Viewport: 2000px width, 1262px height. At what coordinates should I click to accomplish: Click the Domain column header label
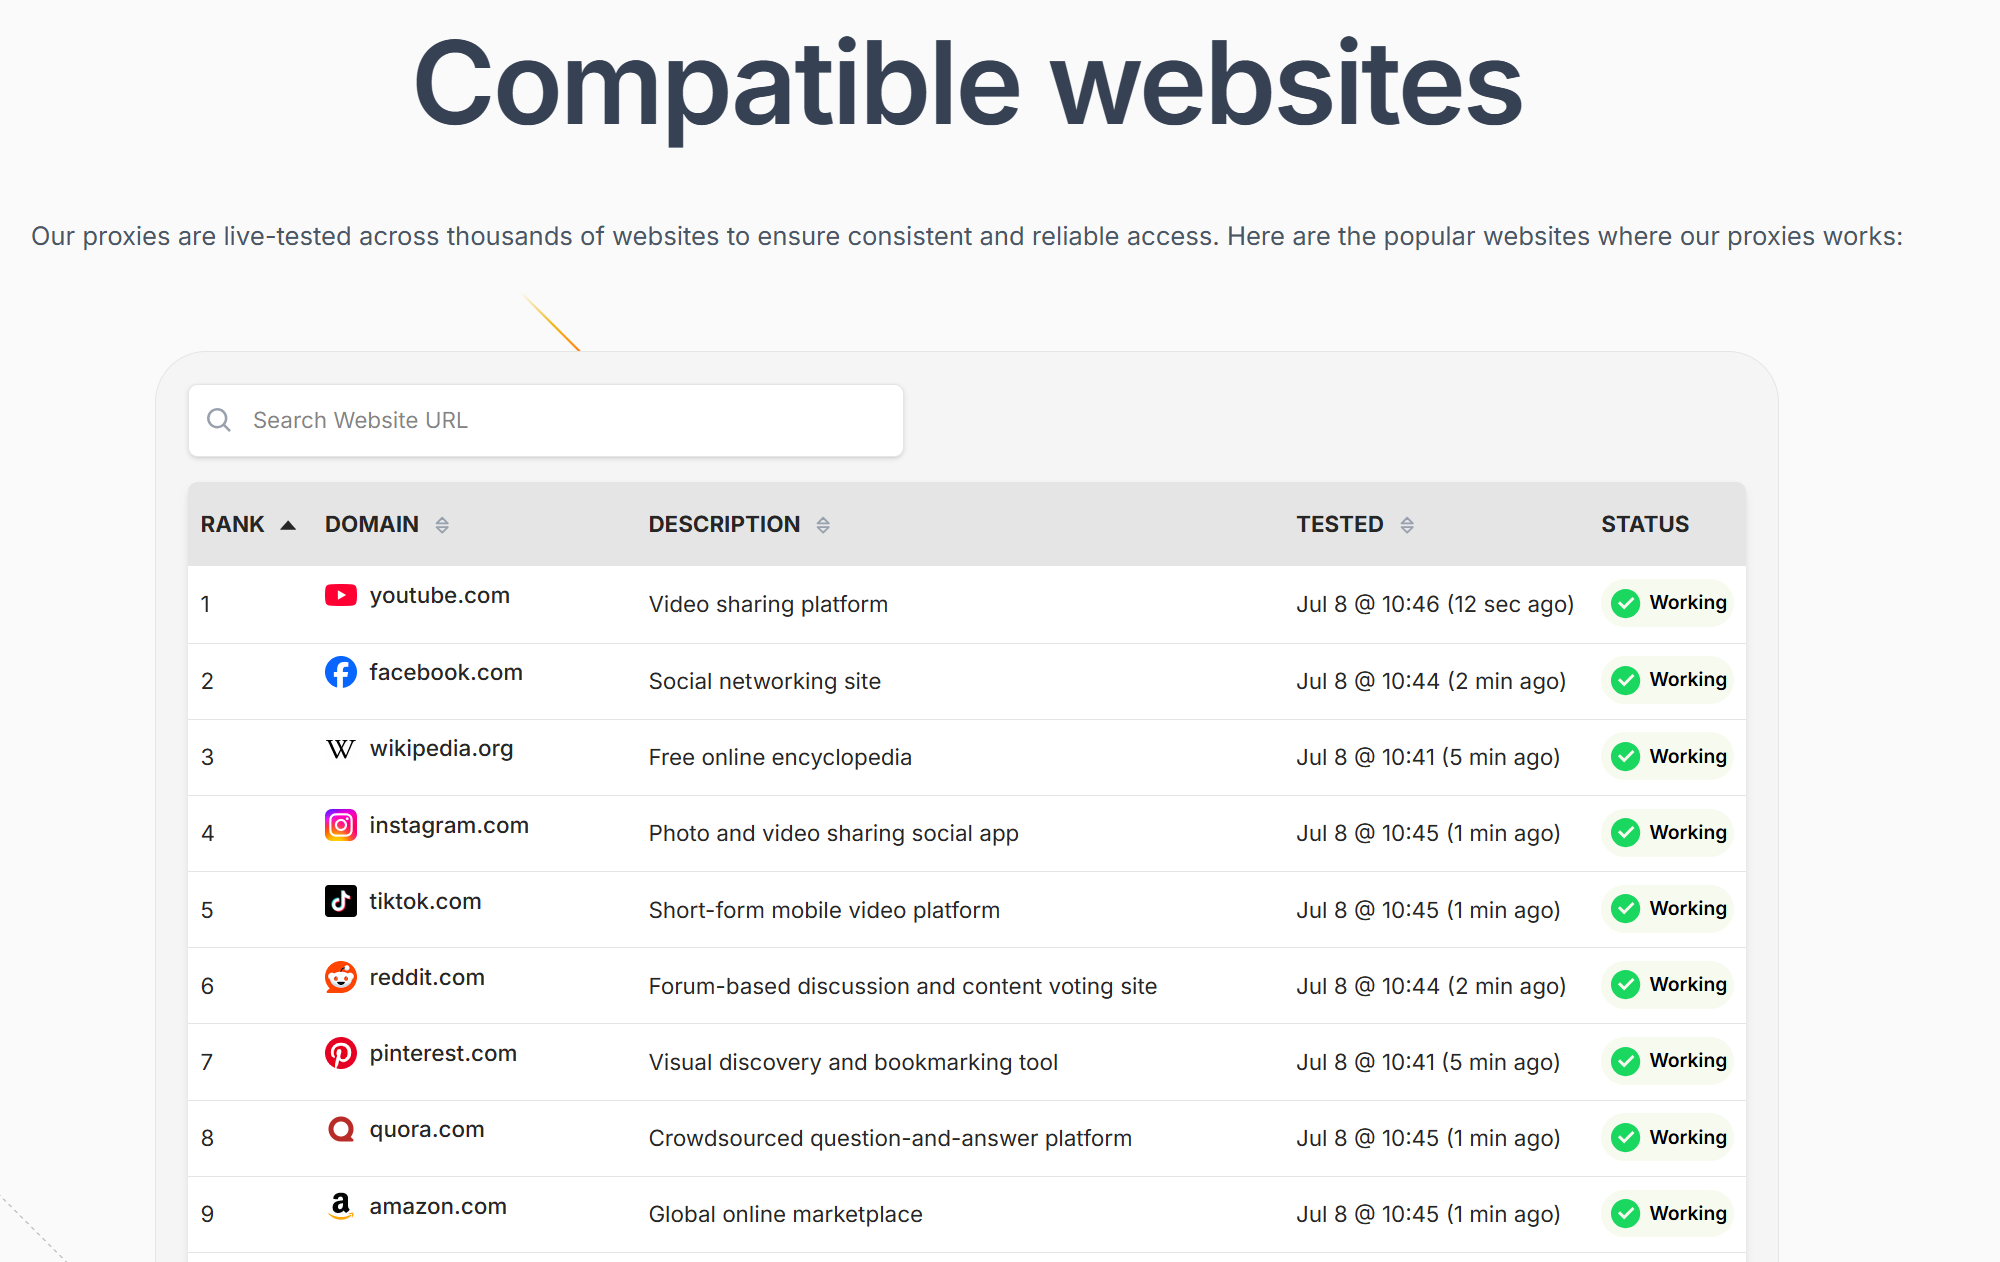(371, 524)
